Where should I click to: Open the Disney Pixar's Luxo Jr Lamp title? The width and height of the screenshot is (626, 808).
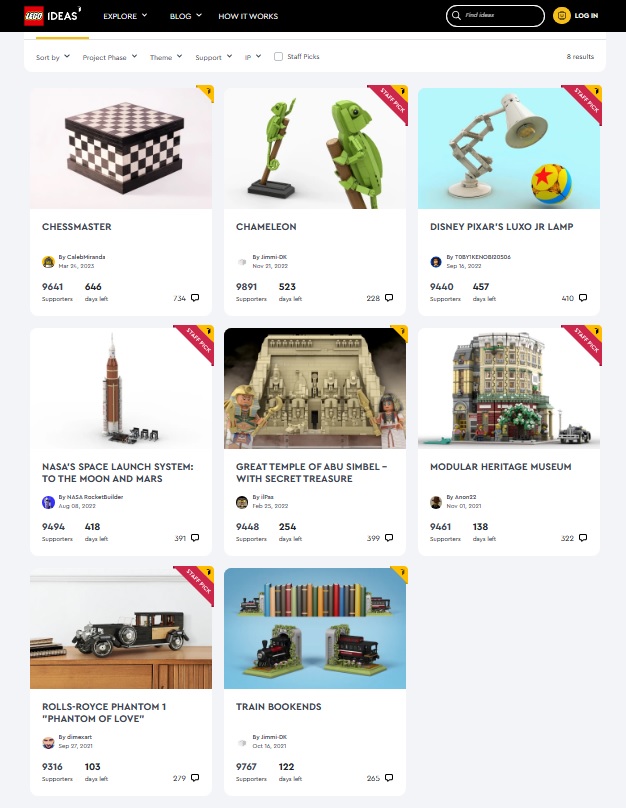coord(501,227)
